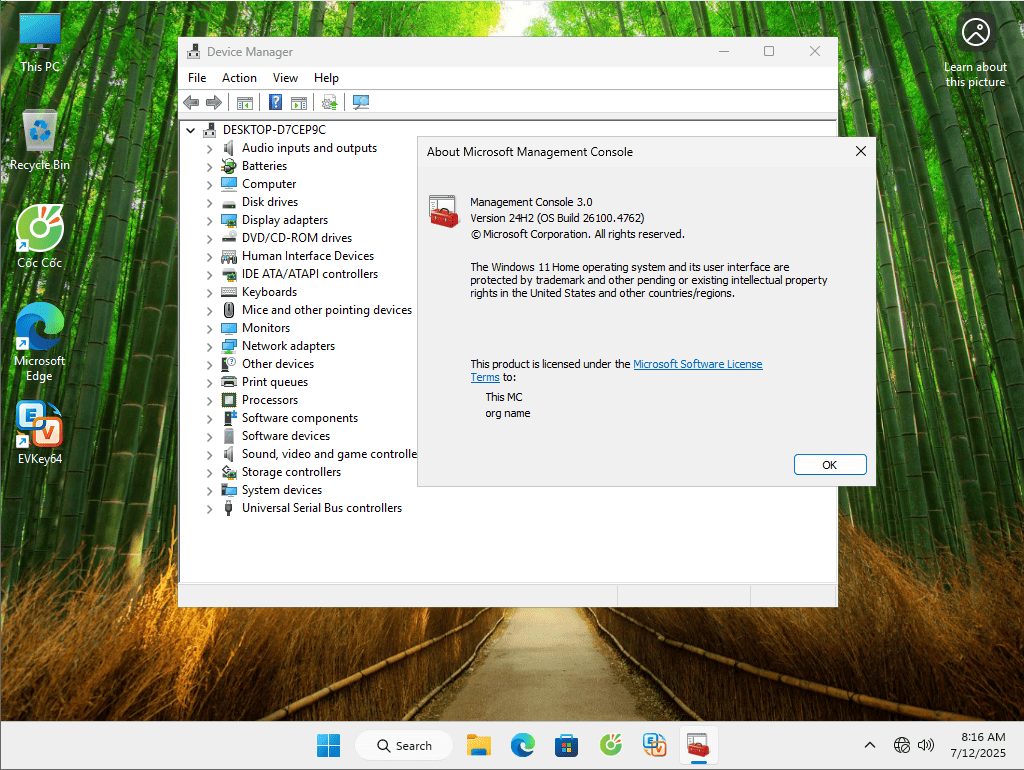Expand the Keyboards chevron

click(210, 293)
